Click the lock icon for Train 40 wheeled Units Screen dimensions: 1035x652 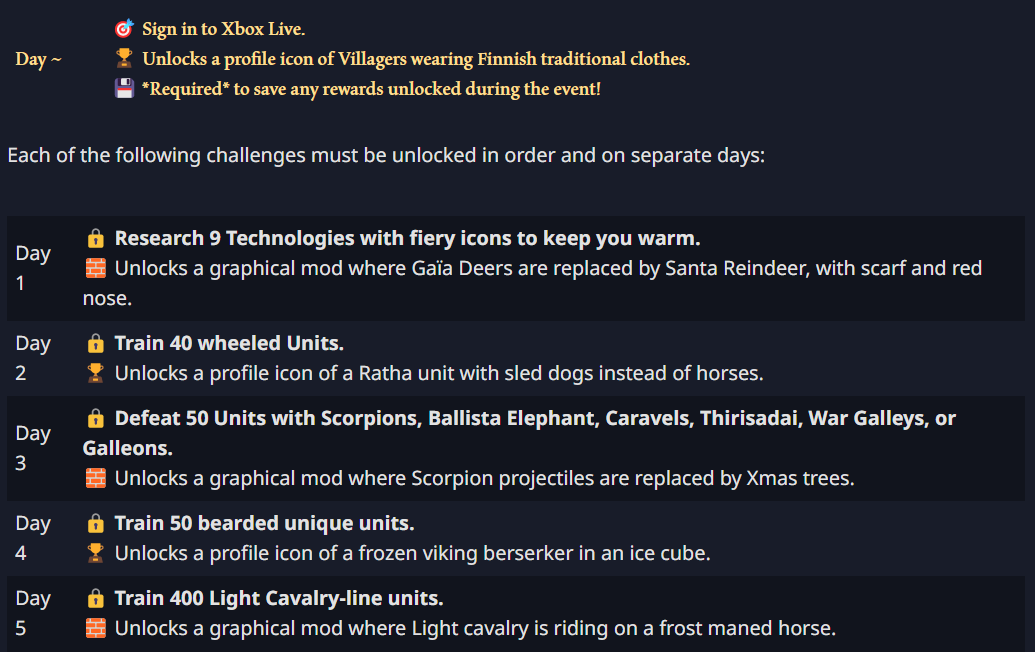[96, 344]
